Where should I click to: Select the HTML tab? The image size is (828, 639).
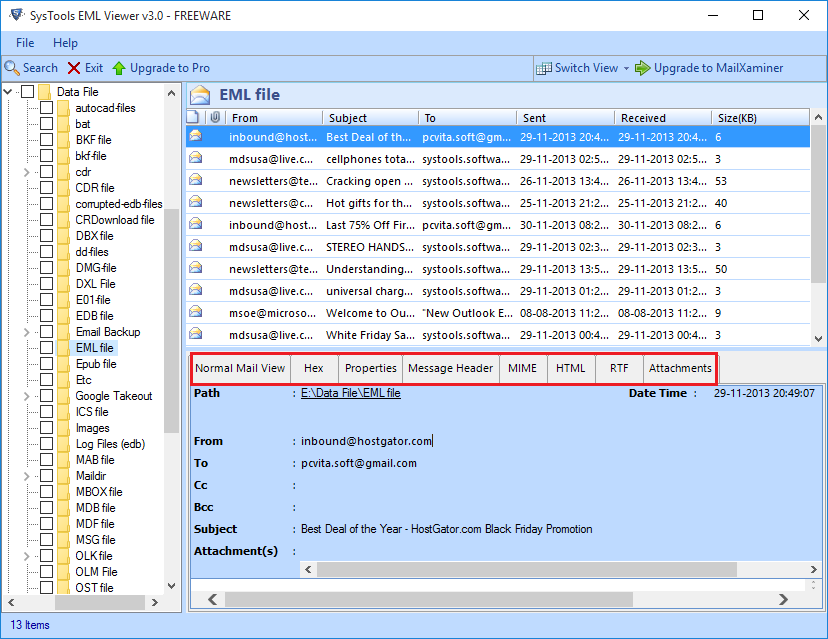coord(570,368)
